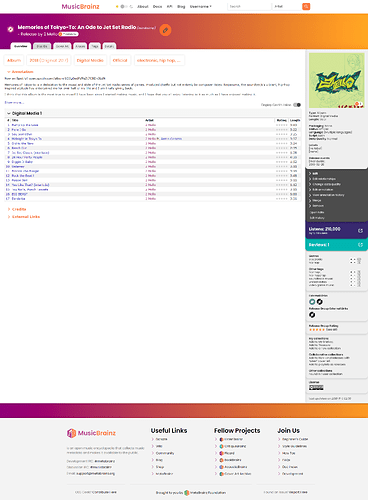The image size is (368, 500).
Task: Click the Creative Commons license badge
Action: click(x=316, y=387)
